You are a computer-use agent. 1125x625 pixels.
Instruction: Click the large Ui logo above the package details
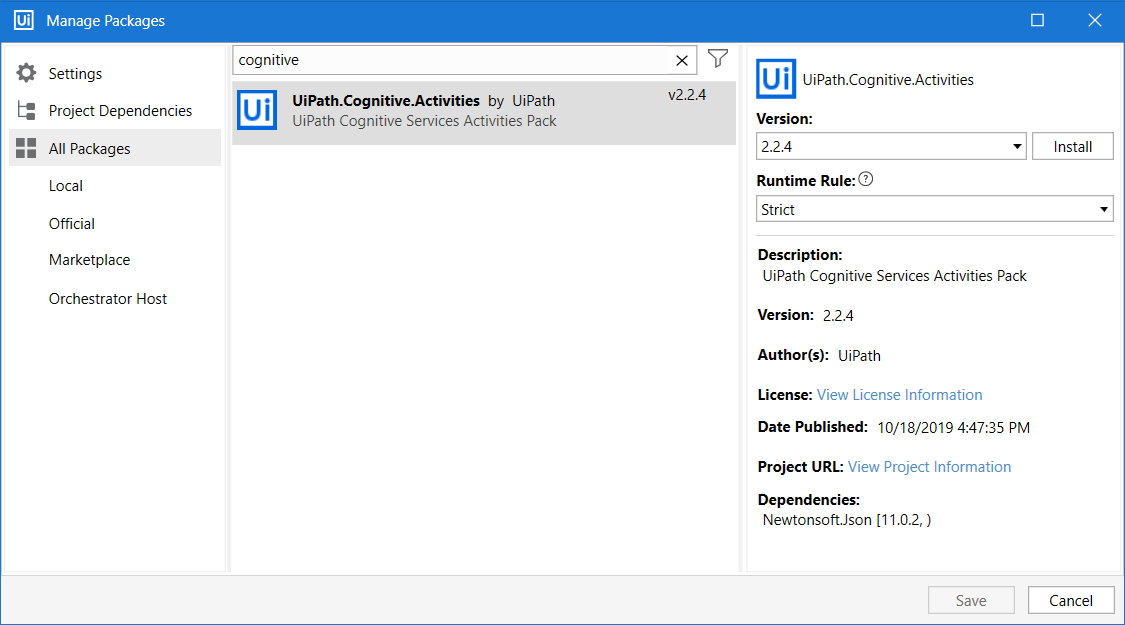click(775, 79)
